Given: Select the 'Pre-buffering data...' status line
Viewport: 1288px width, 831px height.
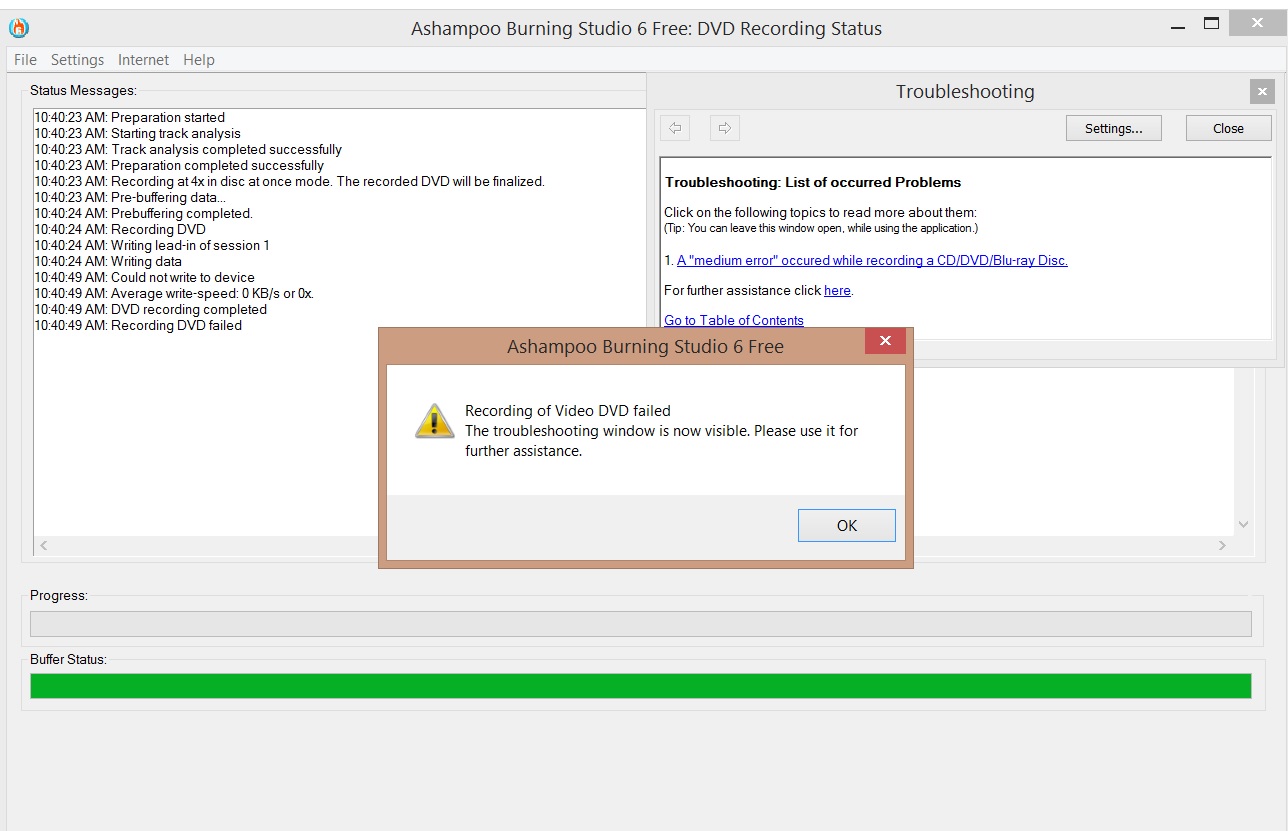Looking at the screenshot, I should tap(131, 197).
